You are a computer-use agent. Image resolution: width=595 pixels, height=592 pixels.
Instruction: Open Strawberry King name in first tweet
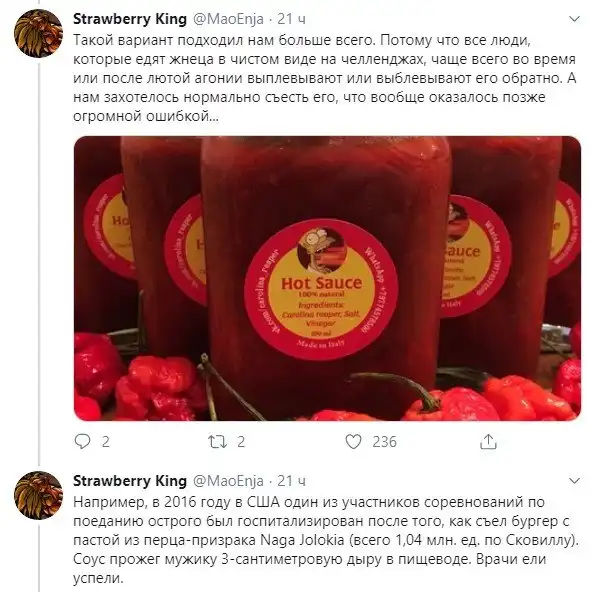pos(130,19)
